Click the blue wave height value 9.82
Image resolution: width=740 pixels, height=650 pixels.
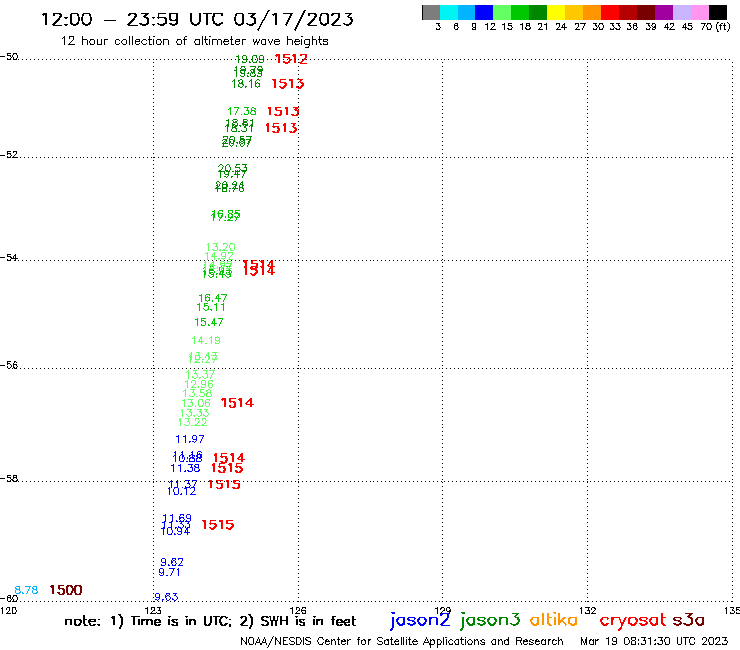click(172, 562)
